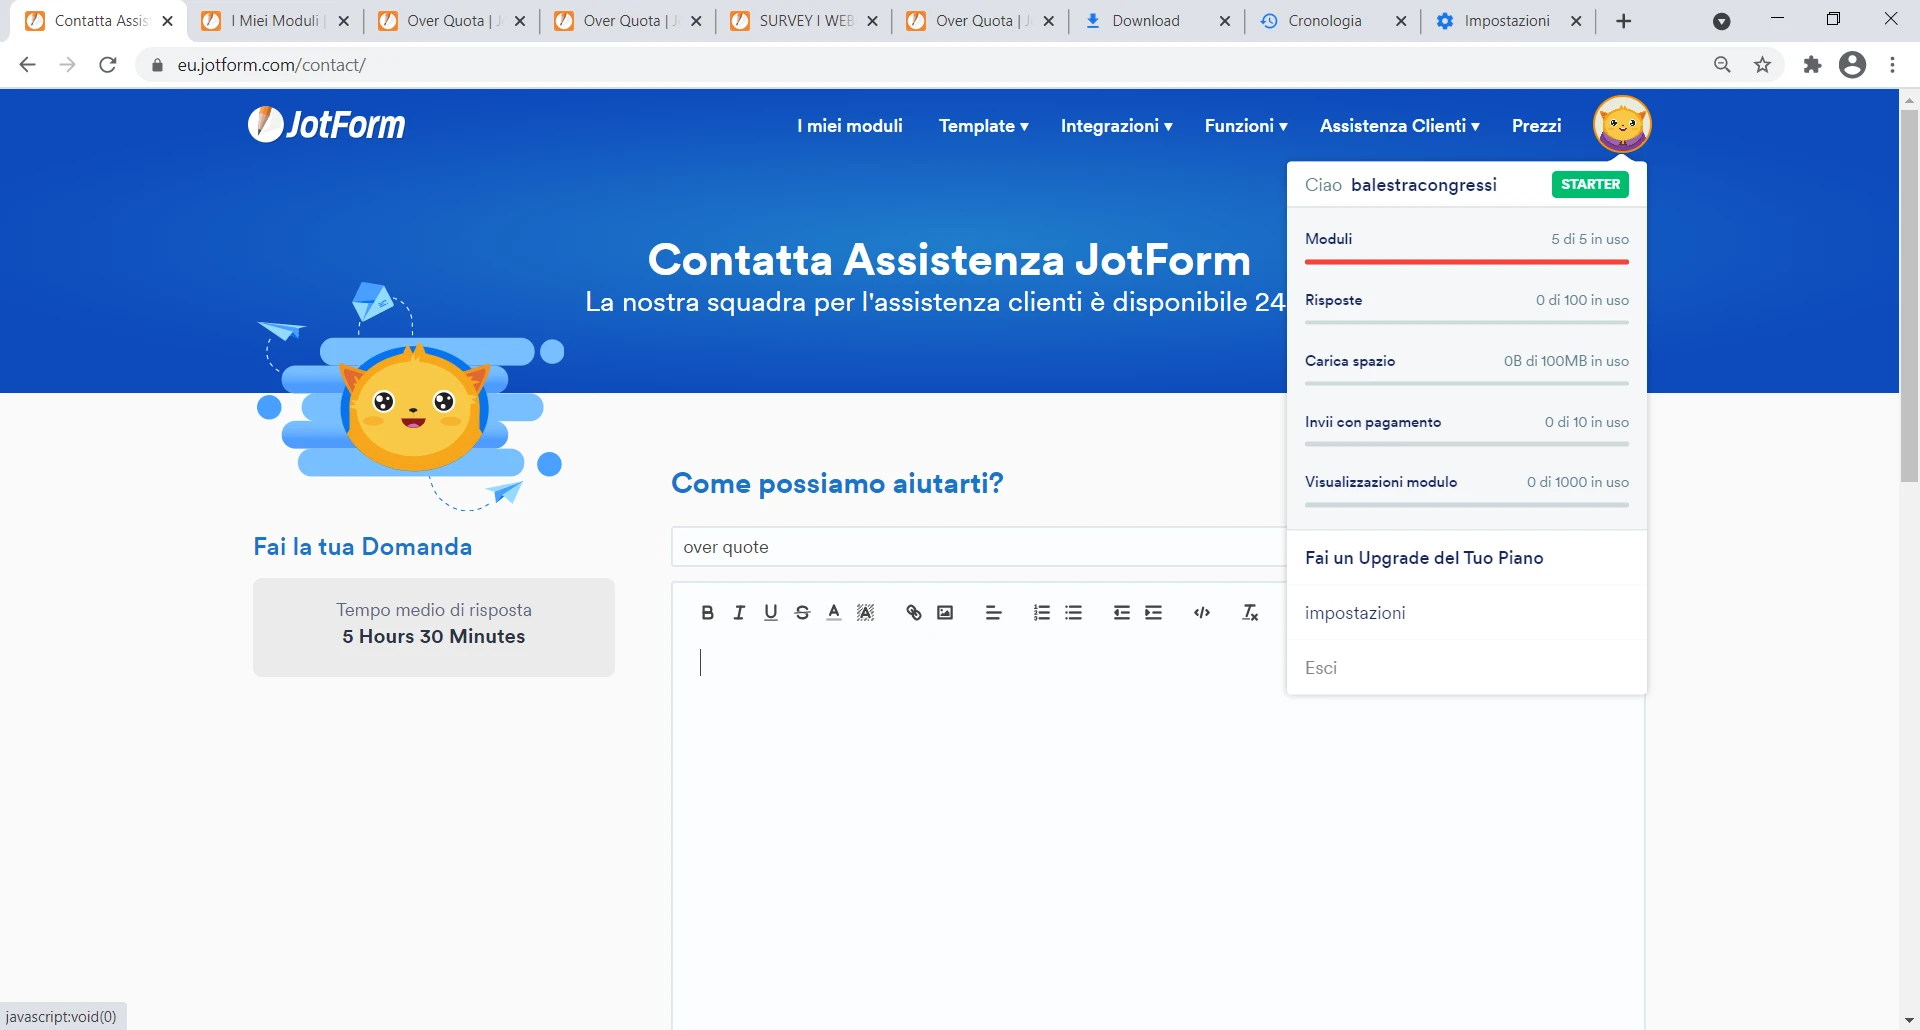Create a numbered list

coord(1042,612)
